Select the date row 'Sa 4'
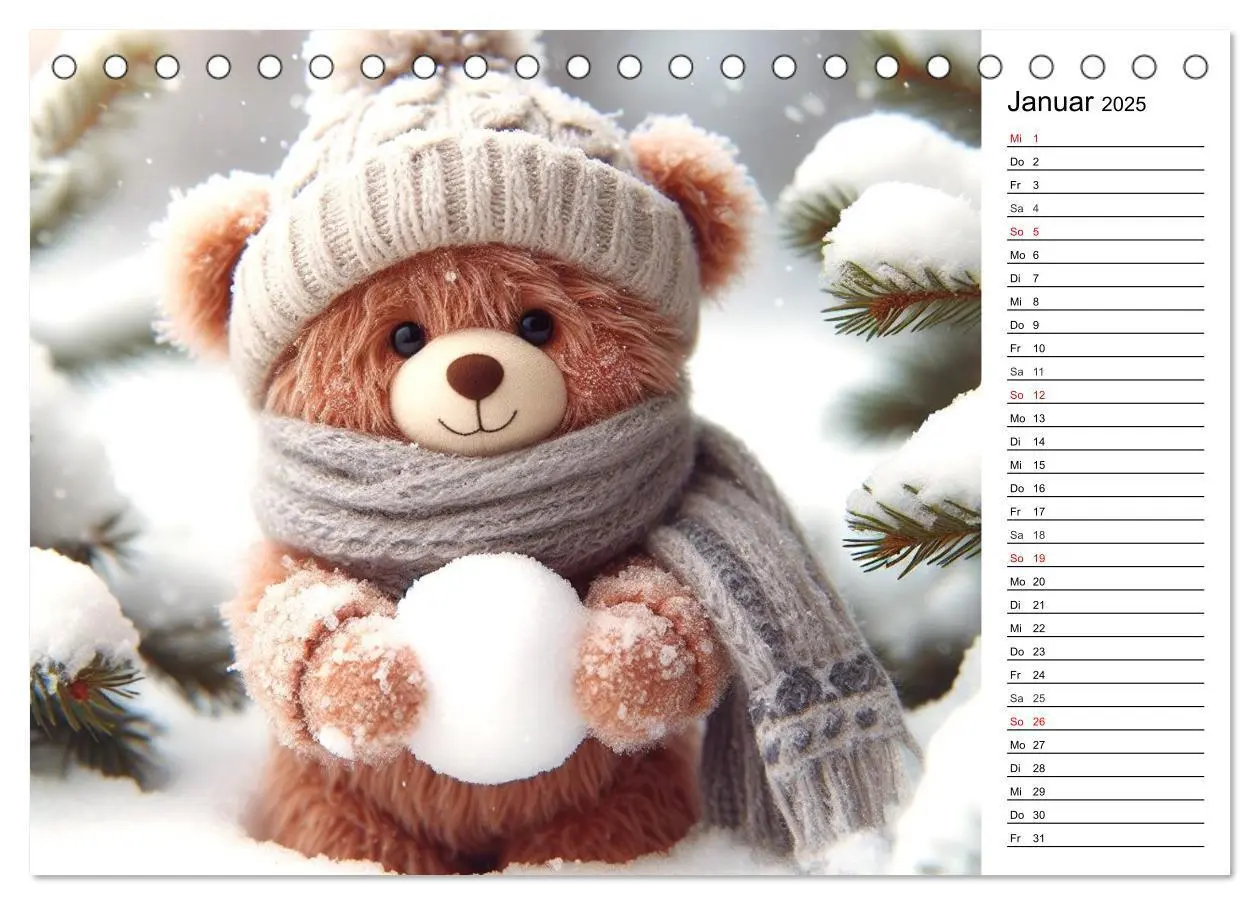Image resolution: width=1260 pixels, height=905 pixels. click(1105, 208)
